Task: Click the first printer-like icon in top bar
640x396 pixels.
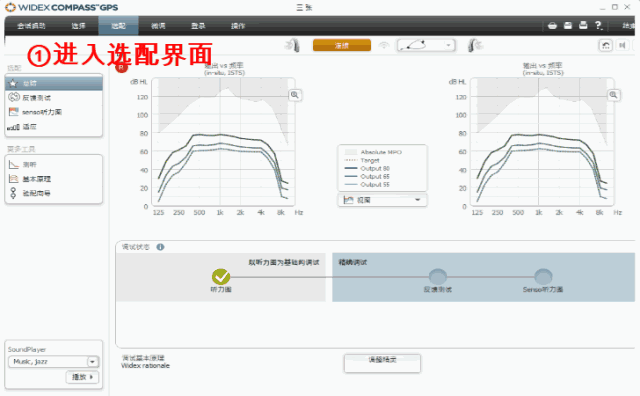Action: point(552,25)
